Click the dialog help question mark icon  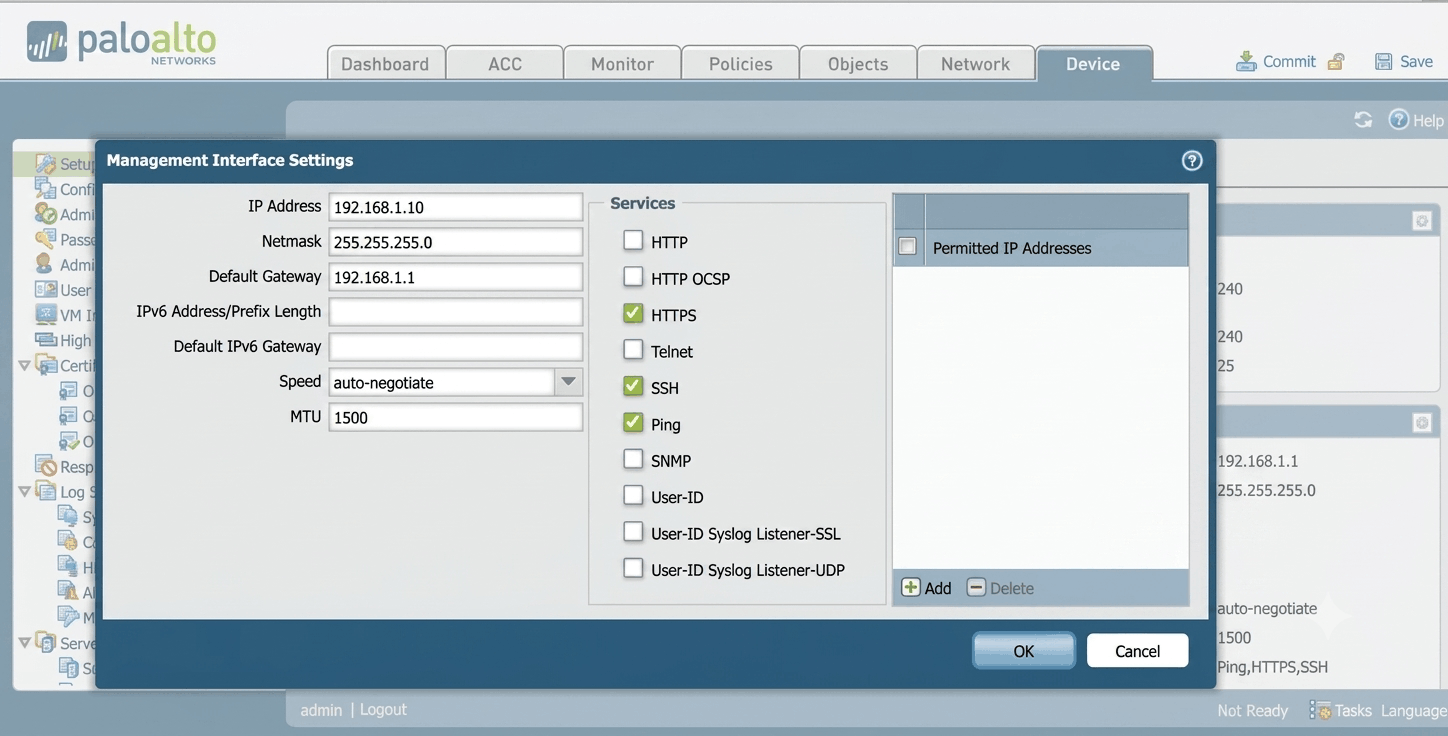pos(1192,160)
